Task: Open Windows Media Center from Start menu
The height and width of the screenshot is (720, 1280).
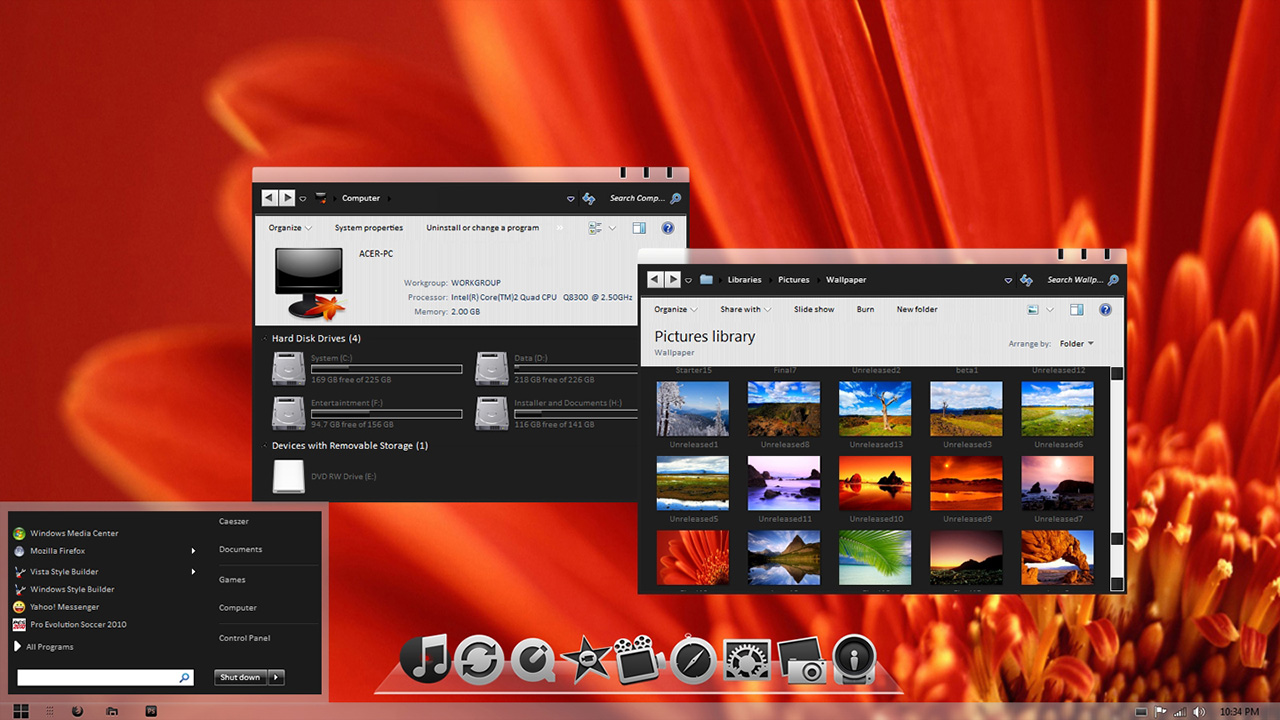Action: click(65, 533)
